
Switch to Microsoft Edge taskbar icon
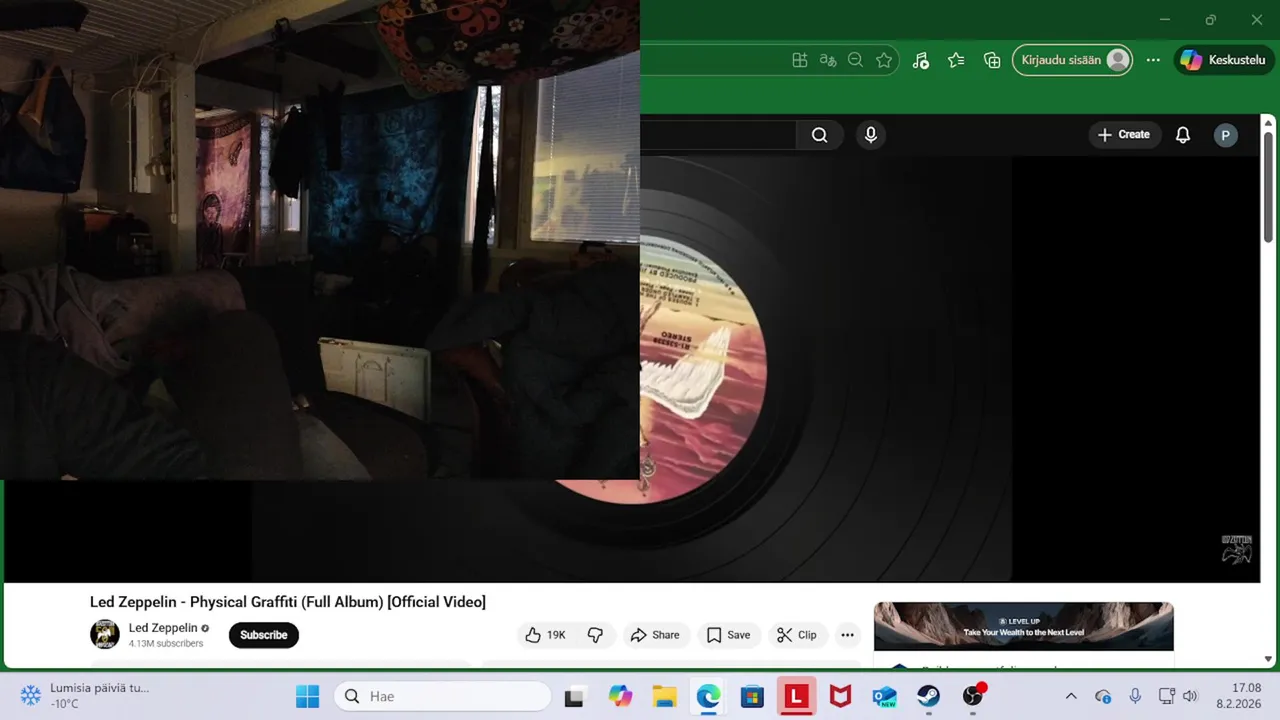(x=708, y=696)
